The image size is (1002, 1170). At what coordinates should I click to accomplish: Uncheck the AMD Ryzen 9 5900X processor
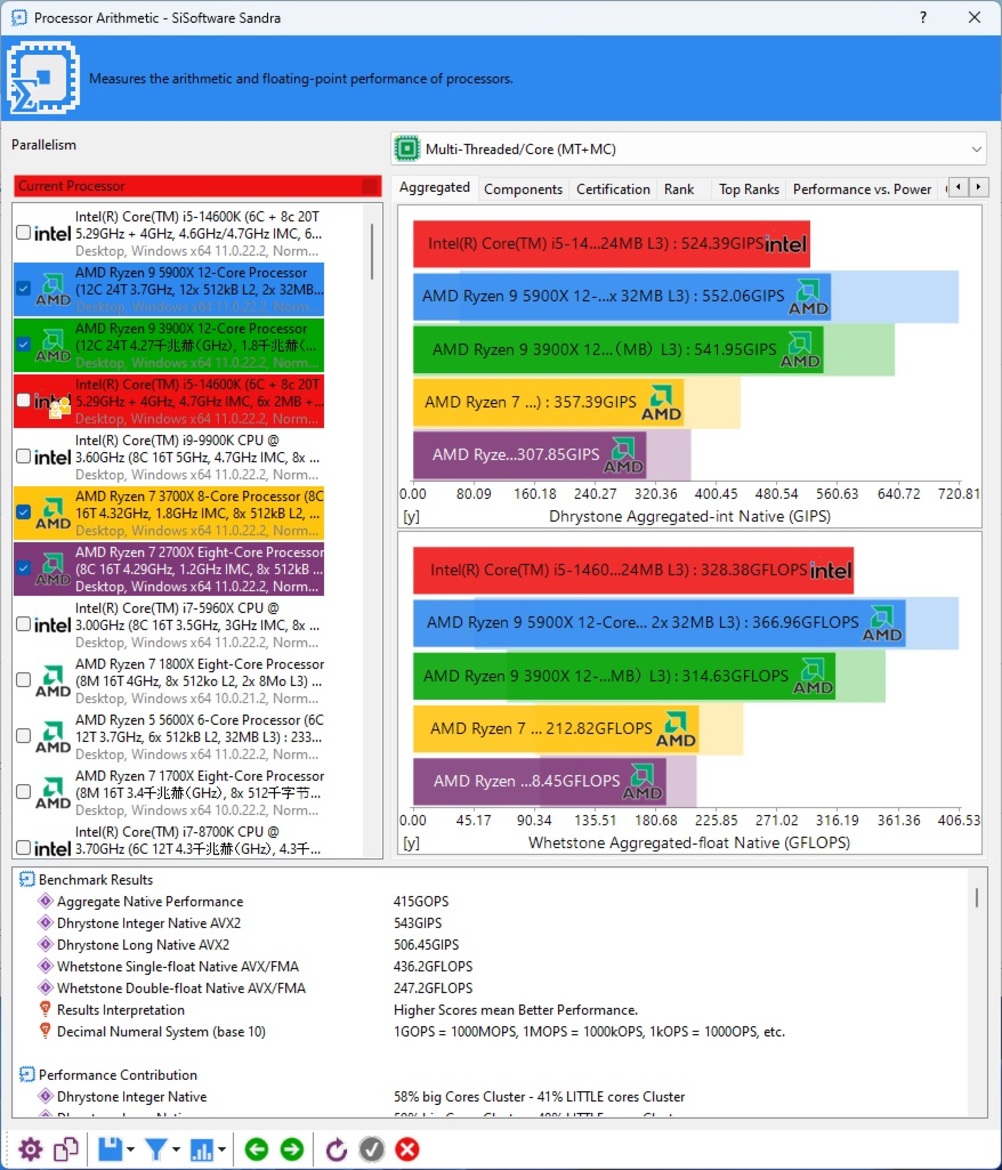click(x=23, y=288)
